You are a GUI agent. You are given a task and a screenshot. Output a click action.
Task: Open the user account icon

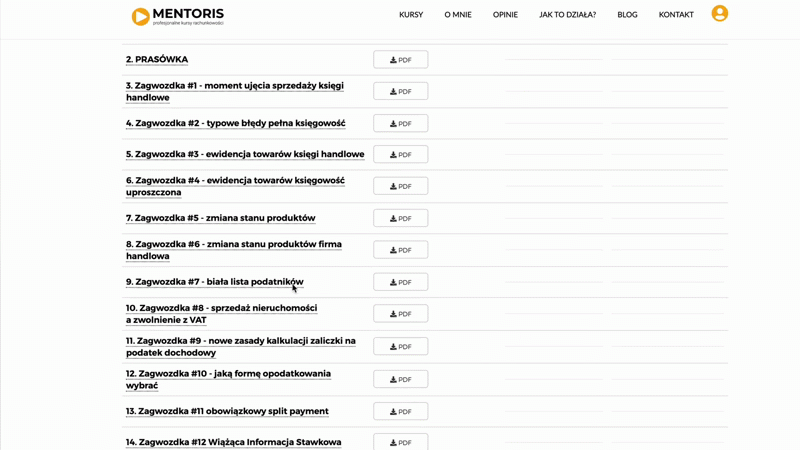point(719,13)
